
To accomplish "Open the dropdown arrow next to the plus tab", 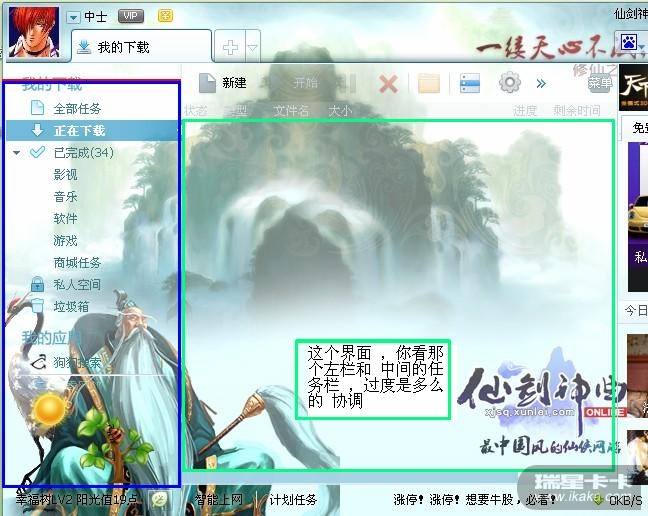I will click(253, 48).
